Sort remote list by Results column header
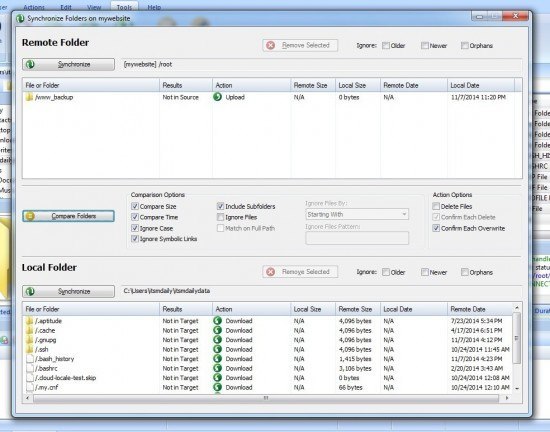The image size is (550, 432). [186, 85]
